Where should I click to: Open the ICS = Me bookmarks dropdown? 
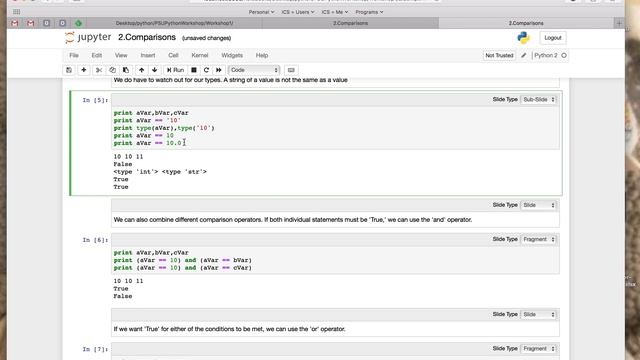[x=335, y=12]
